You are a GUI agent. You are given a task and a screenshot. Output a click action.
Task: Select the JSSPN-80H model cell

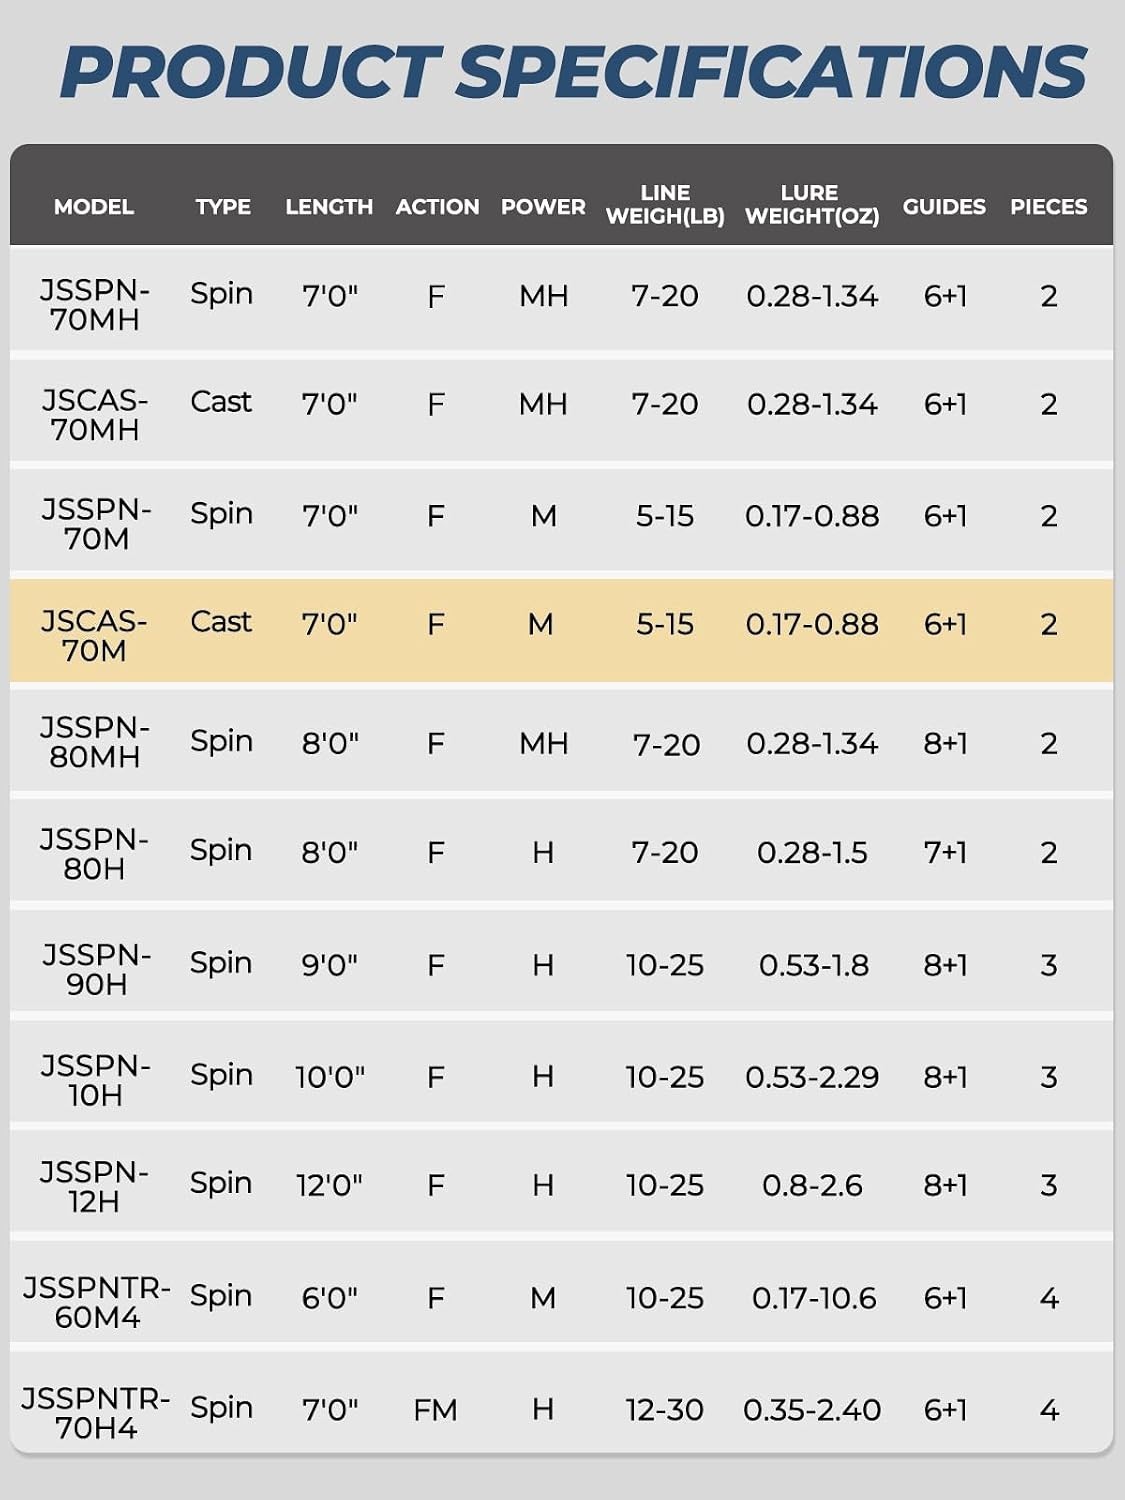94,854
